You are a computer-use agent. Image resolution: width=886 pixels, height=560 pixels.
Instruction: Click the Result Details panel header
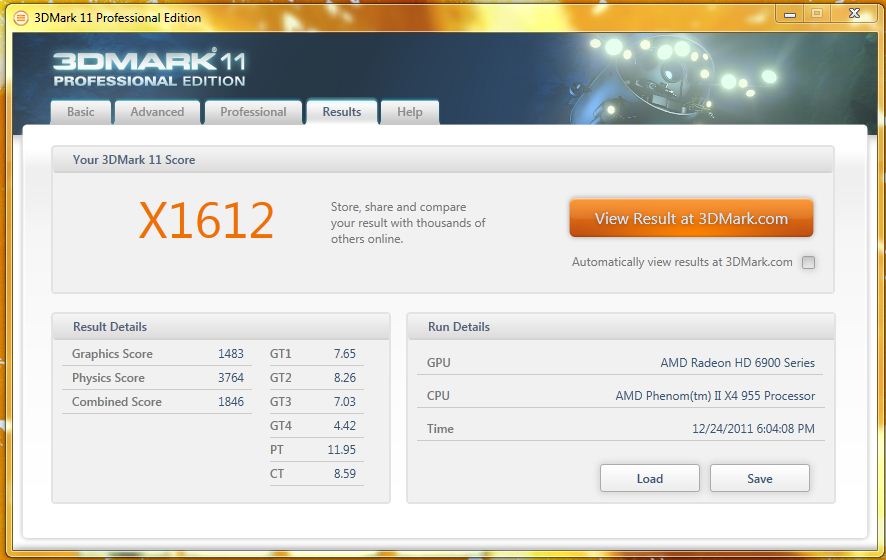[110, 327]
